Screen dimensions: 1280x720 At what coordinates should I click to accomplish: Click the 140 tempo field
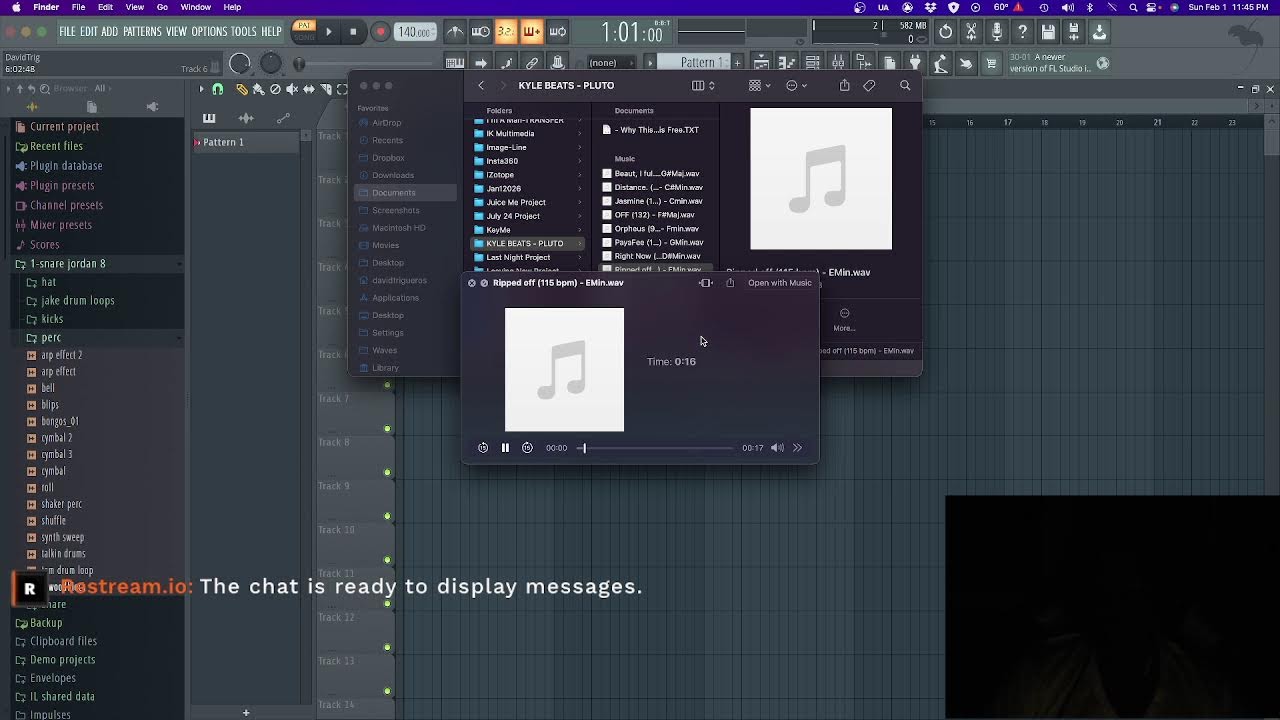(x=416, y=32)
